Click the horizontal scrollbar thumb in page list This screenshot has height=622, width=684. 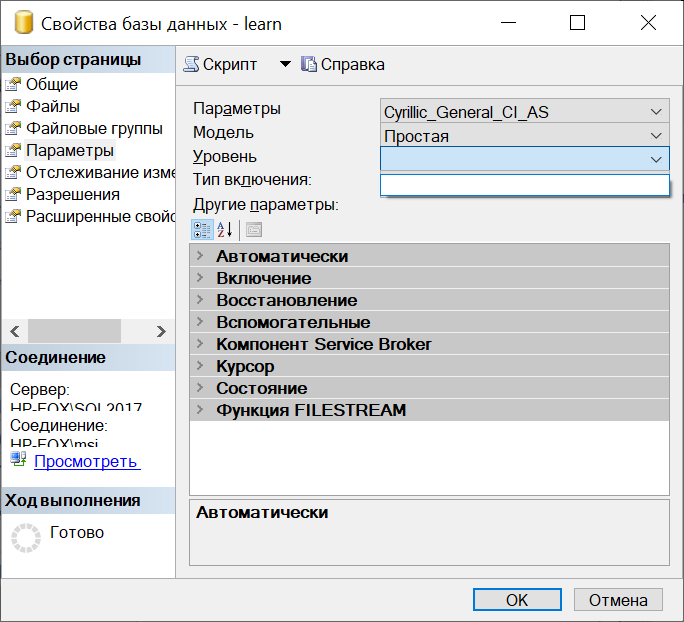75,332
